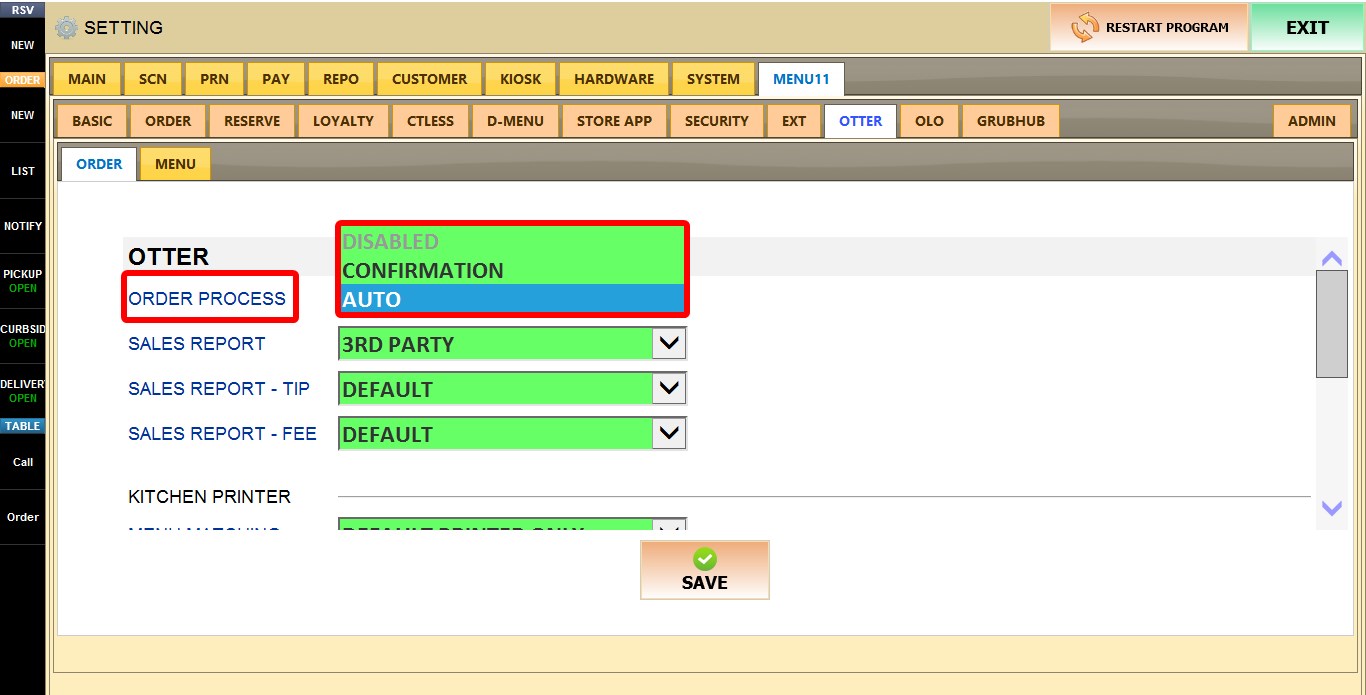Select the ORDER tab under OTTER
This screenshot has height=695, width=1366.
click(99, 164)
